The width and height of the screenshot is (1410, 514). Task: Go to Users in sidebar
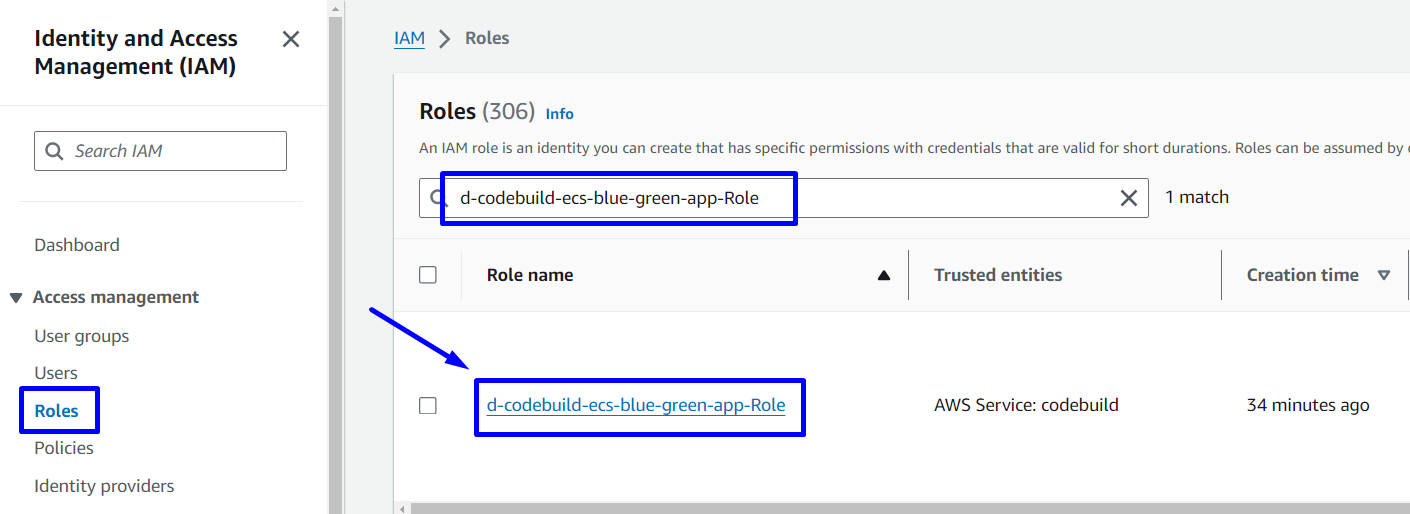(x=55, y=373)
